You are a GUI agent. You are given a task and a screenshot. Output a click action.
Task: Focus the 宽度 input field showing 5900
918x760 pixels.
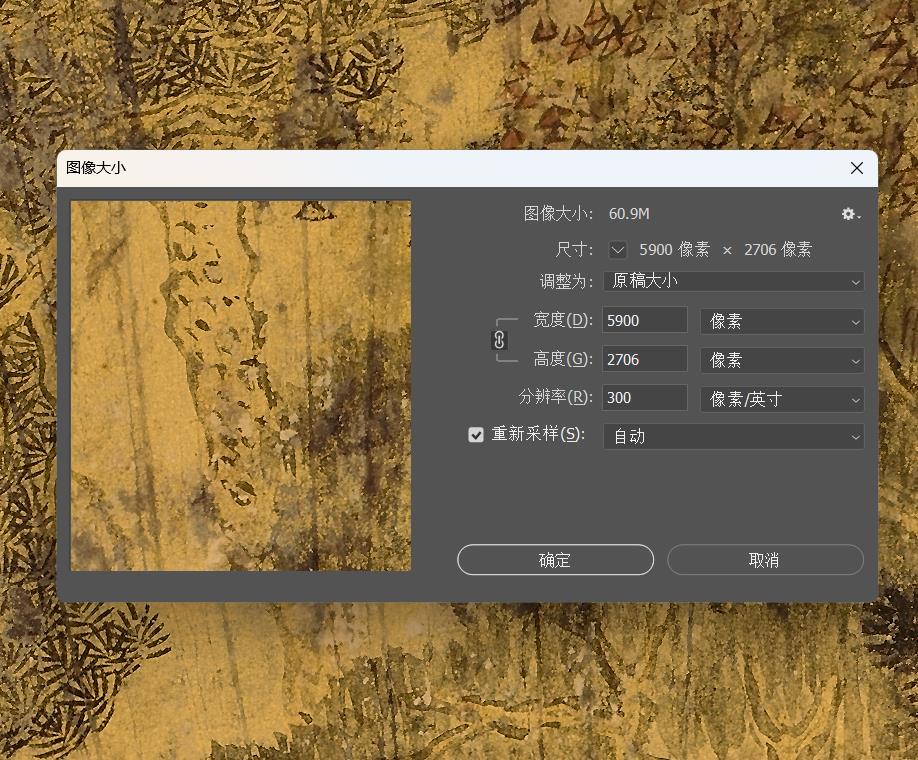pos(645,320)
